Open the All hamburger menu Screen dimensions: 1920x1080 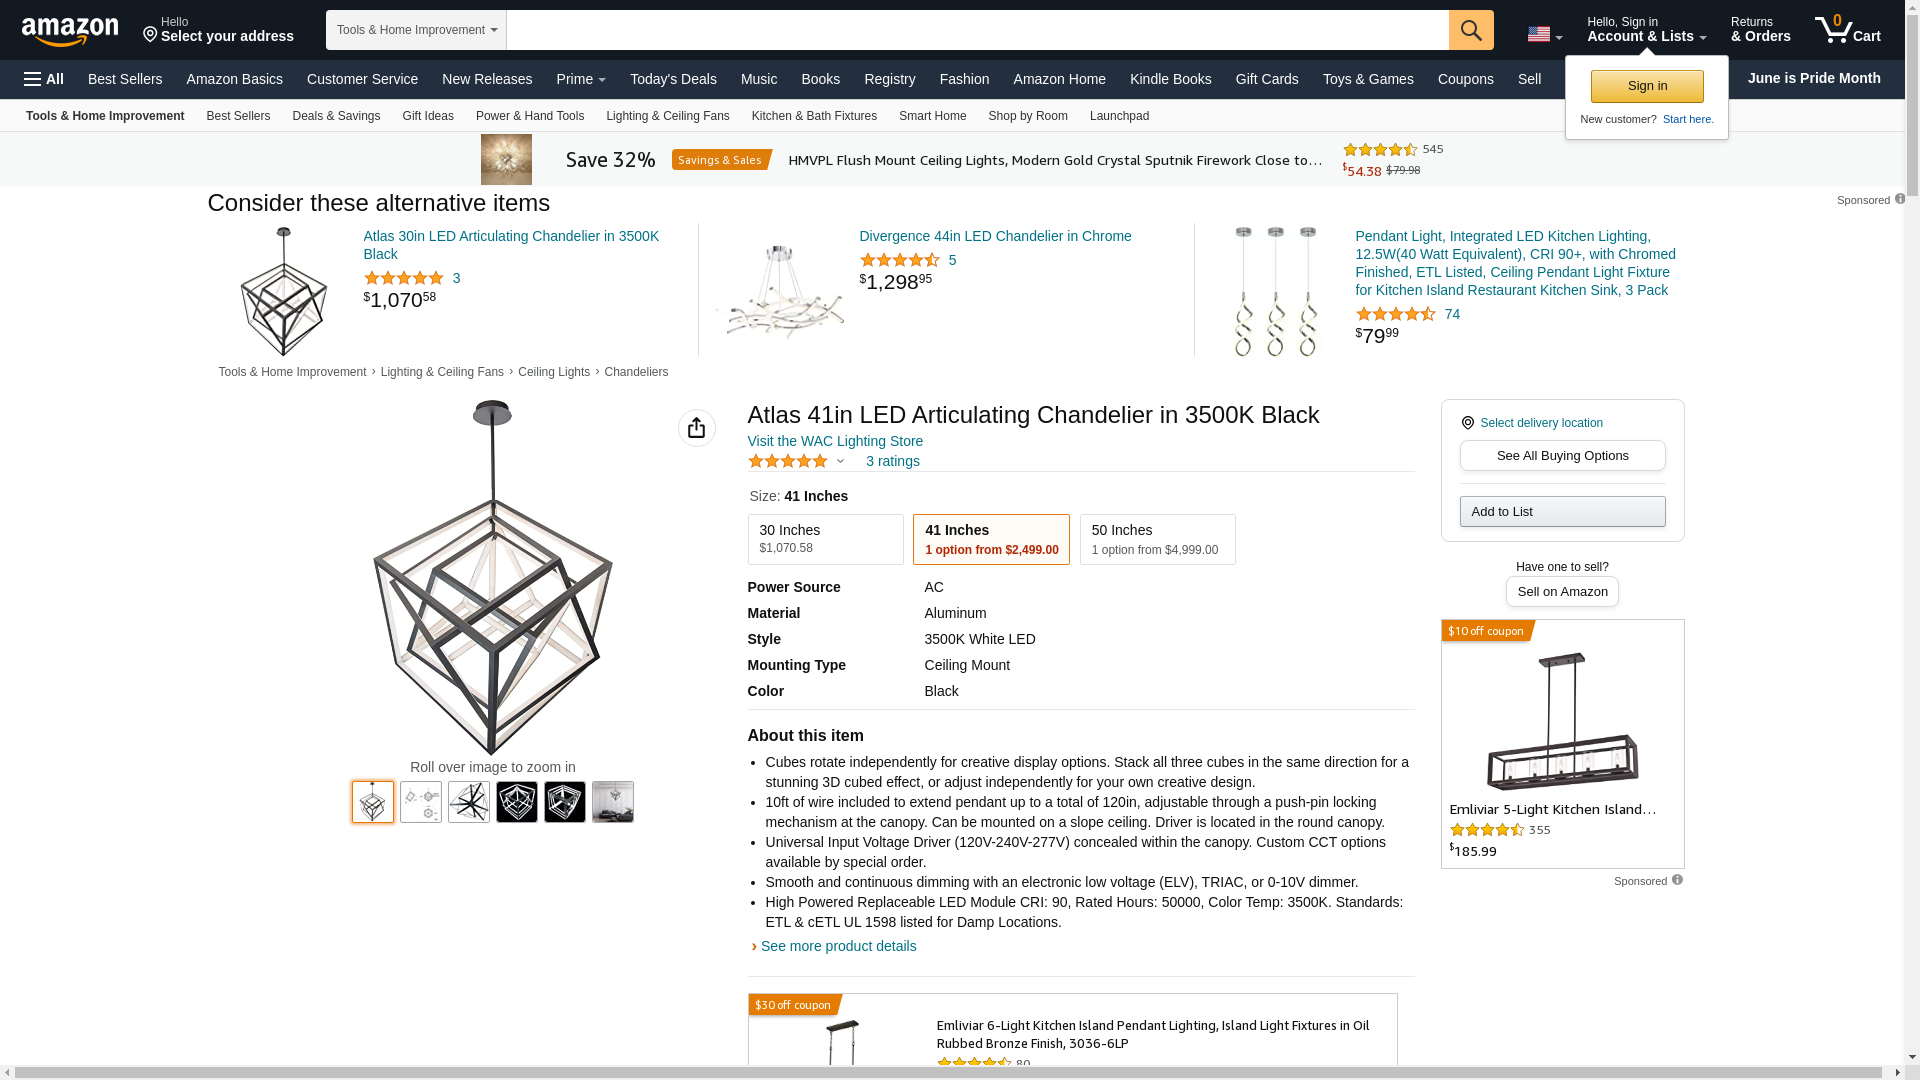pos(44,79)
